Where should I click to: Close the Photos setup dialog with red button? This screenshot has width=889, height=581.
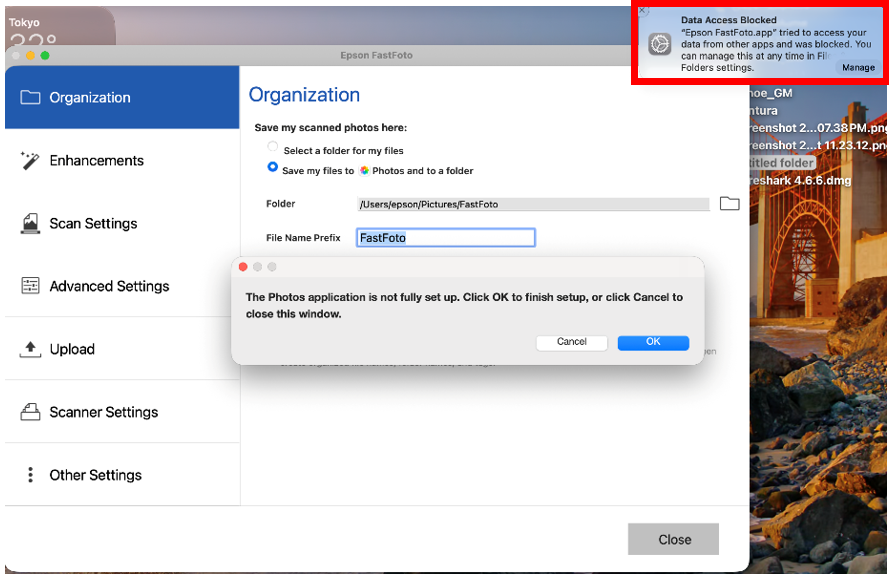pyautogui.click(x=243, y=267)
